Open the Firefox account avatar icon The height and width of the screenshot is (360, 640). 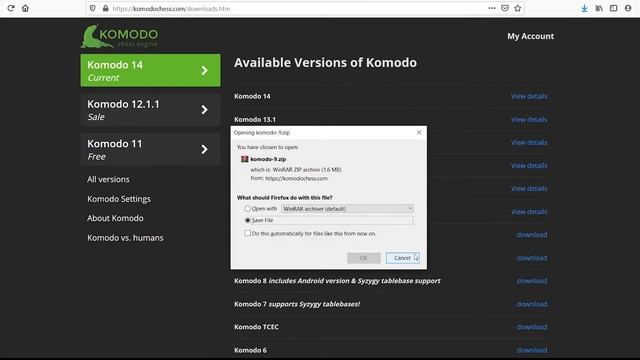click(x=628, y=8)
